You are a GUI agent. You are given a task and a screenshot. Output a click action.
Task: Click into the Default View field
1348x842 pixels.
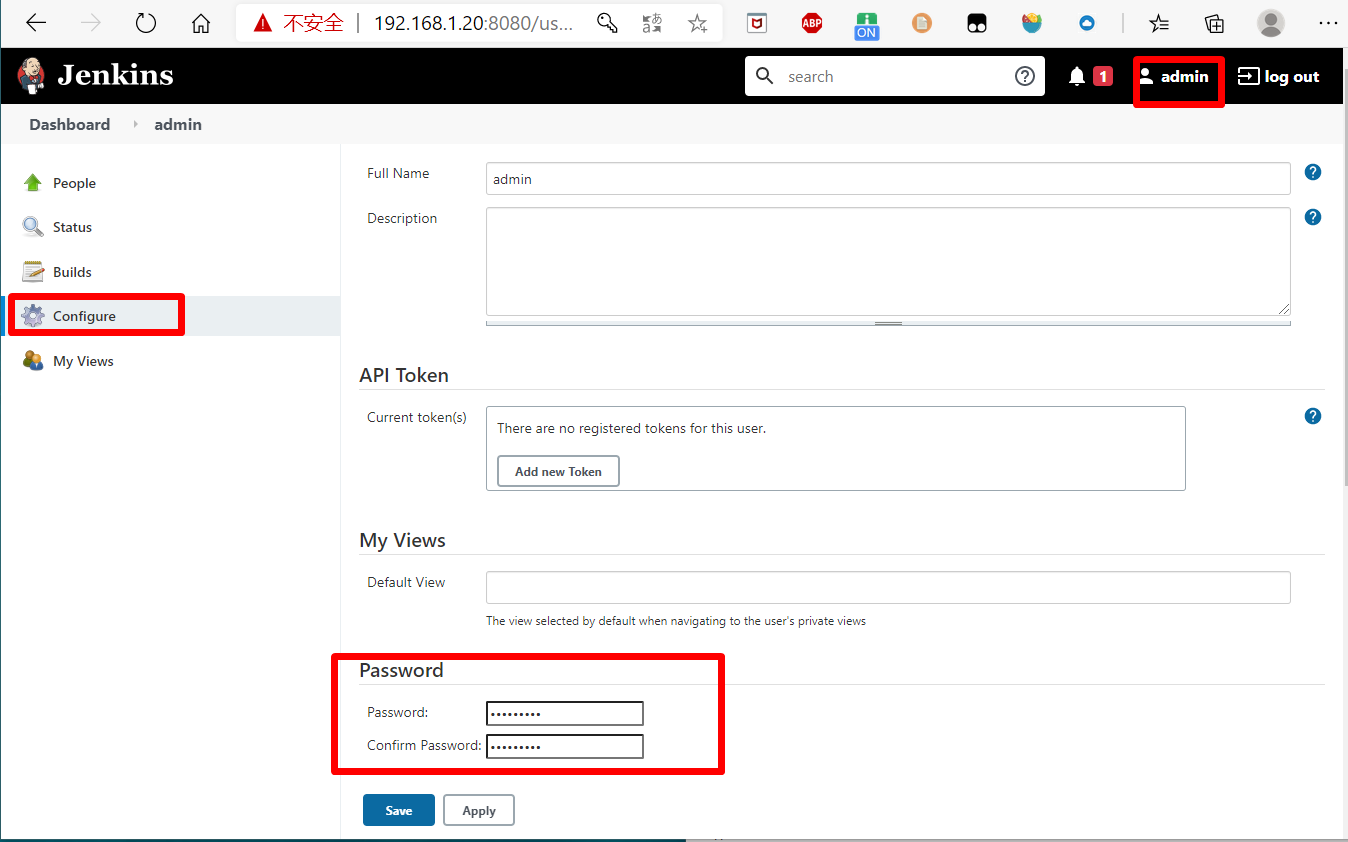(888, 588)
